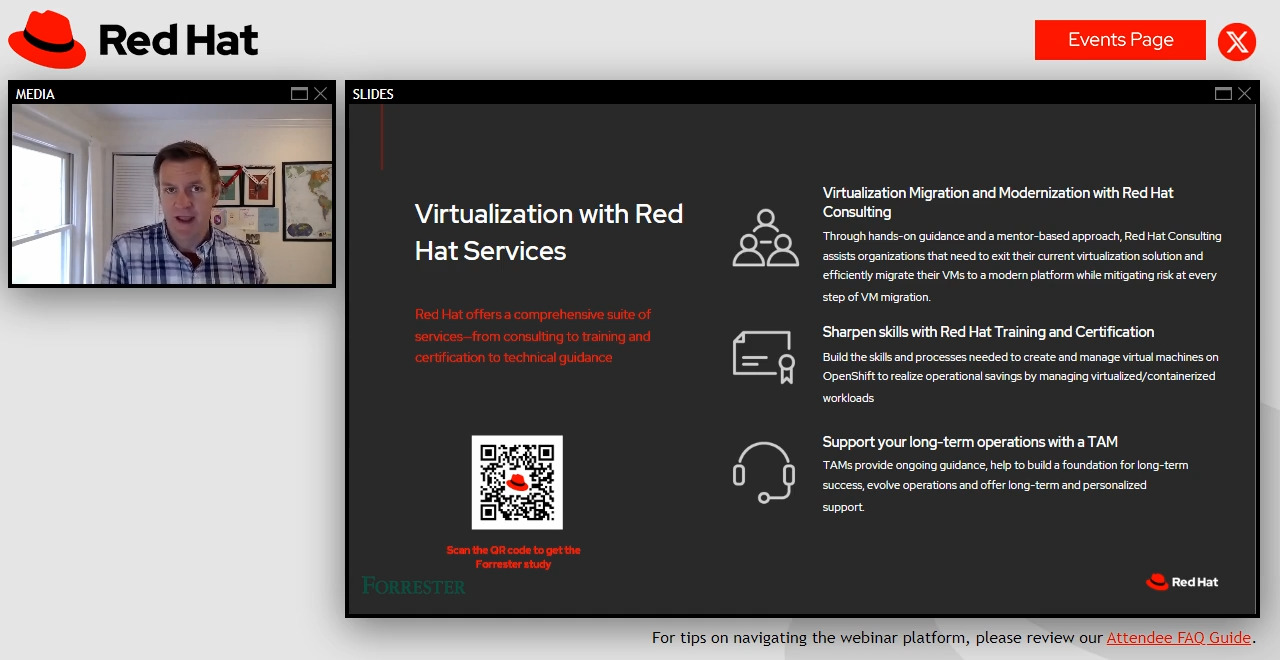
Task: Click the speaker video in Media panel
Action: (x=172, y=195)
